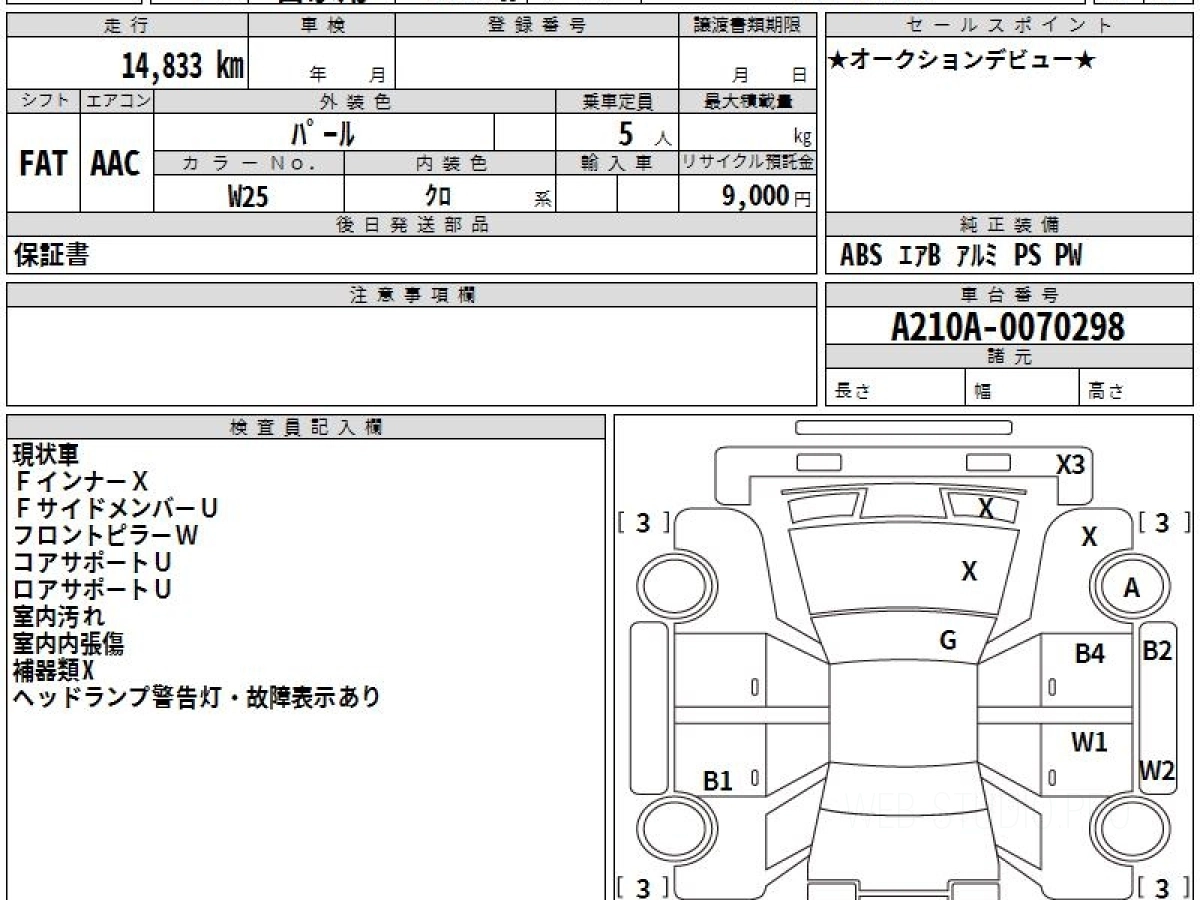
Task: Click the recycle deposit value 9,000円
Action: click(766, 196)
